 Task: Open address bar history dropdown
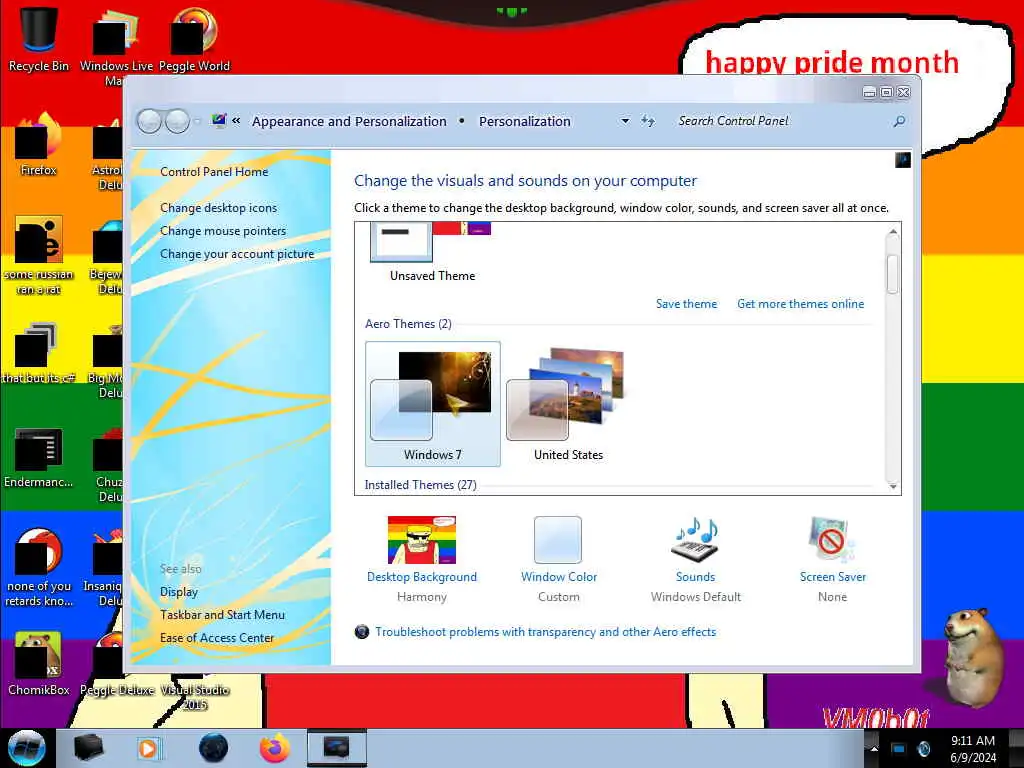(x=625, y=121)
